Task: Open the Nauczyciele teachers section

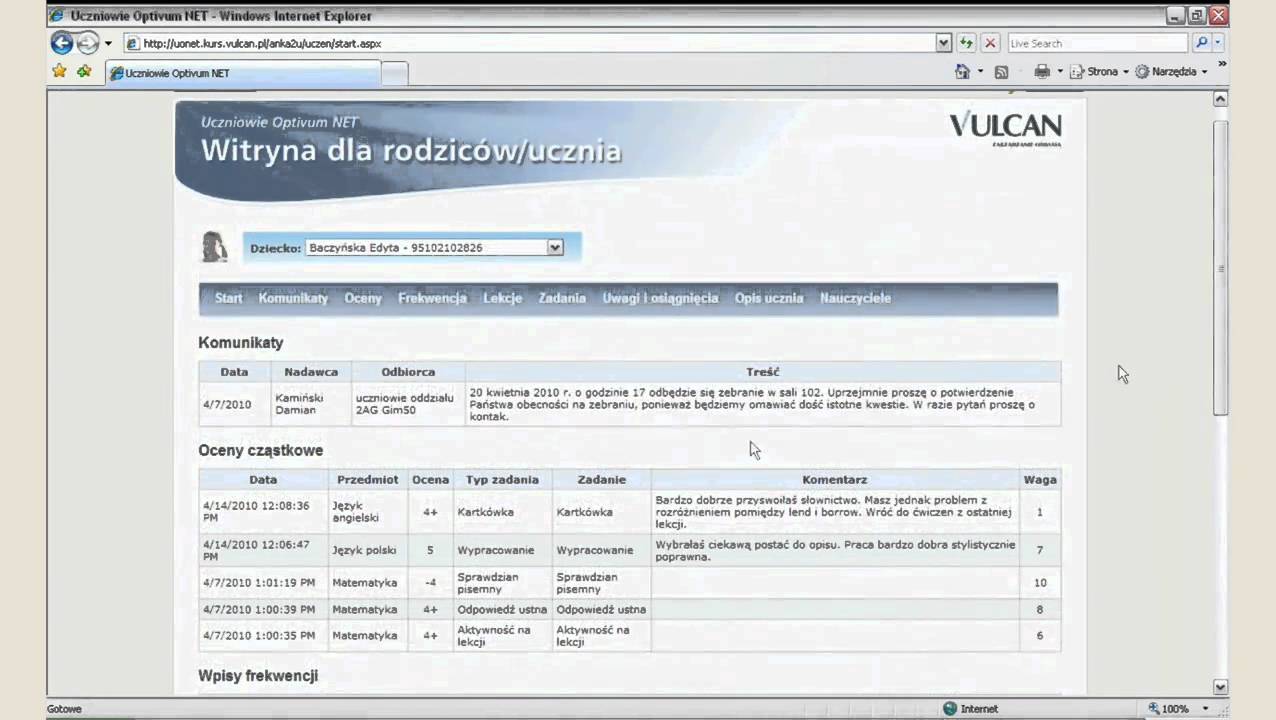Action: 855,298
